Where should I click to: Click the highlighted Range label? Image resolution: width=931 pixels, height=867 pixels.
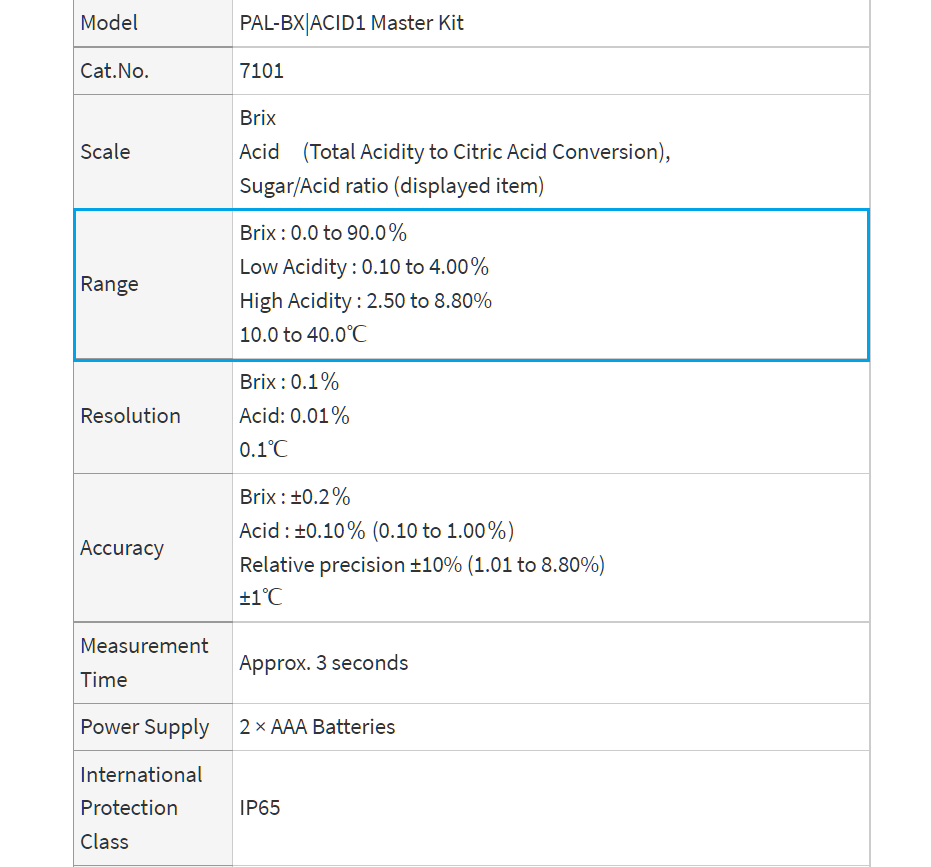pos(109,284)
